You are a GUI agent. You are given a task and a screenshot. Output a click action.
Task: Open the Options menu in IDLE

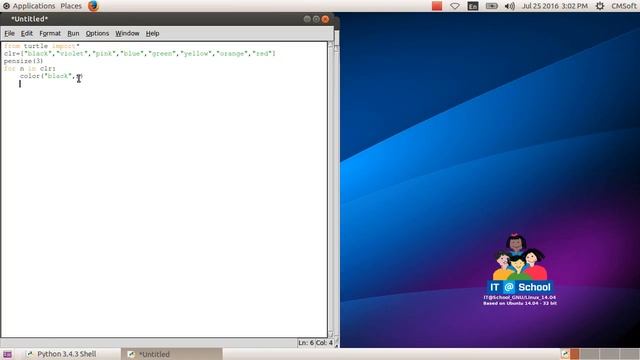click(97, 33)
